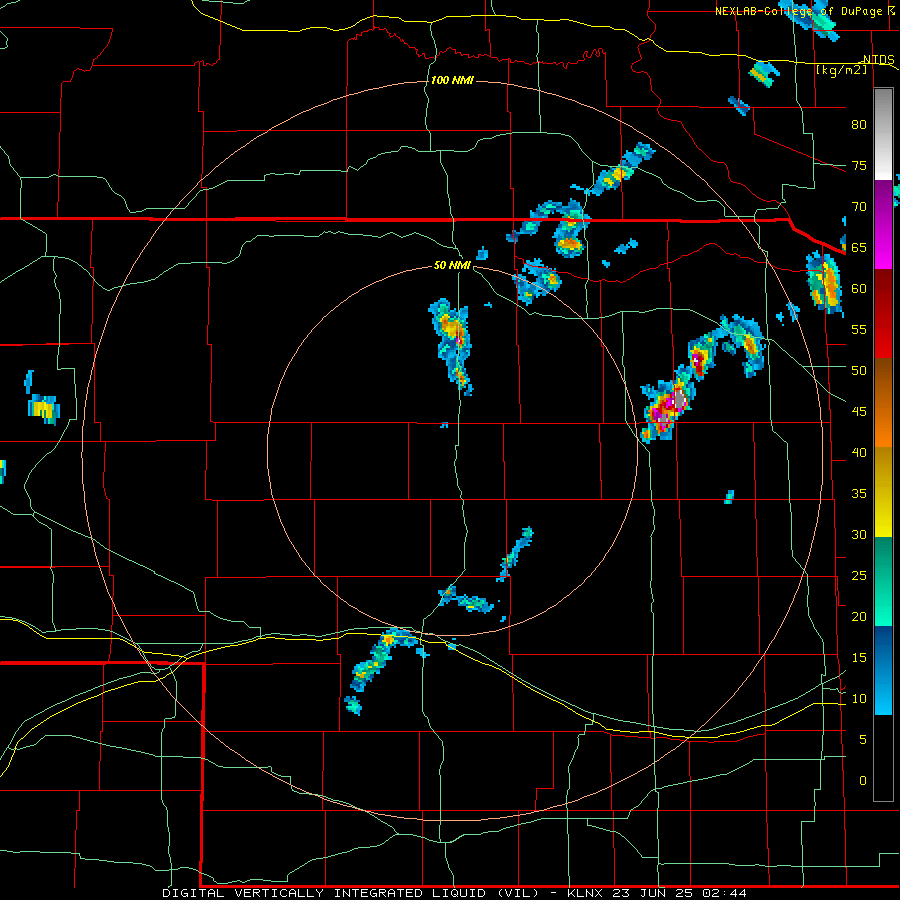Click the NTDS label above the legend

tap(879, 60)
